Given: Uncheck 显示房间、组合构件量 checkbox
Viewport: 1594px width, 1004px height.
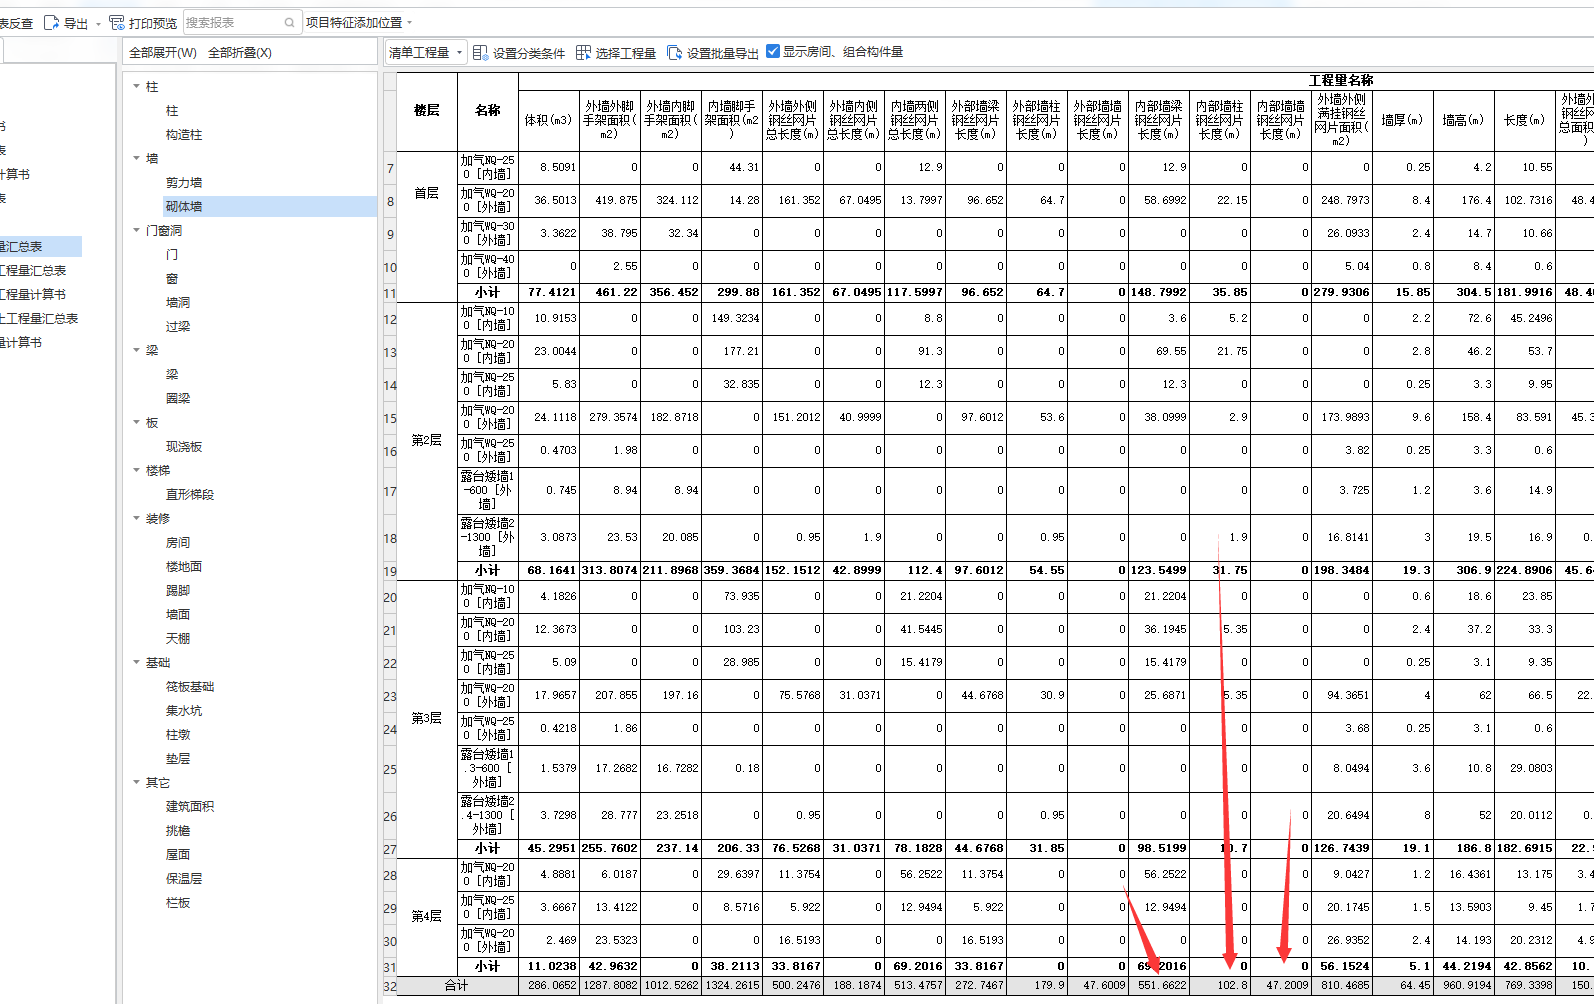Looking at the screenshot, I should click(773, 51).
